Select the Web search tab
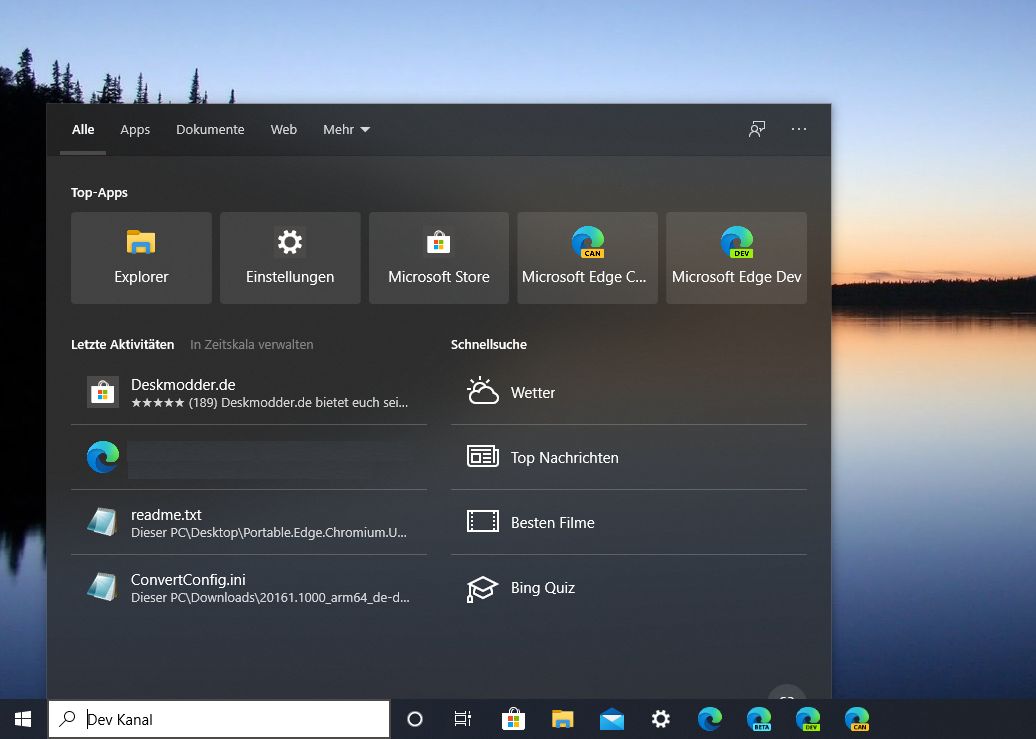 coord(283,130)
